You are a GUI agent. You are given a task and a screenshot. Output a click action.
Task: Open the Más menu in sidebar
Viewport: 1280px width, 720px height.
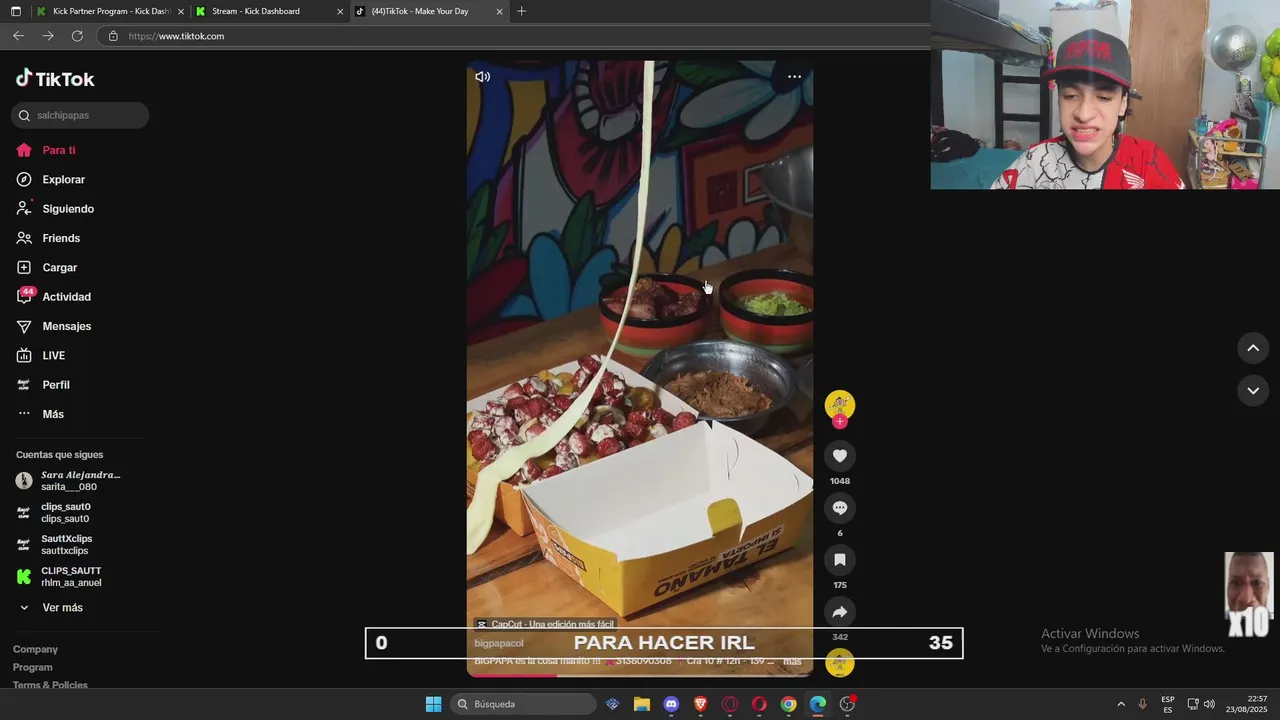[40, 414]
